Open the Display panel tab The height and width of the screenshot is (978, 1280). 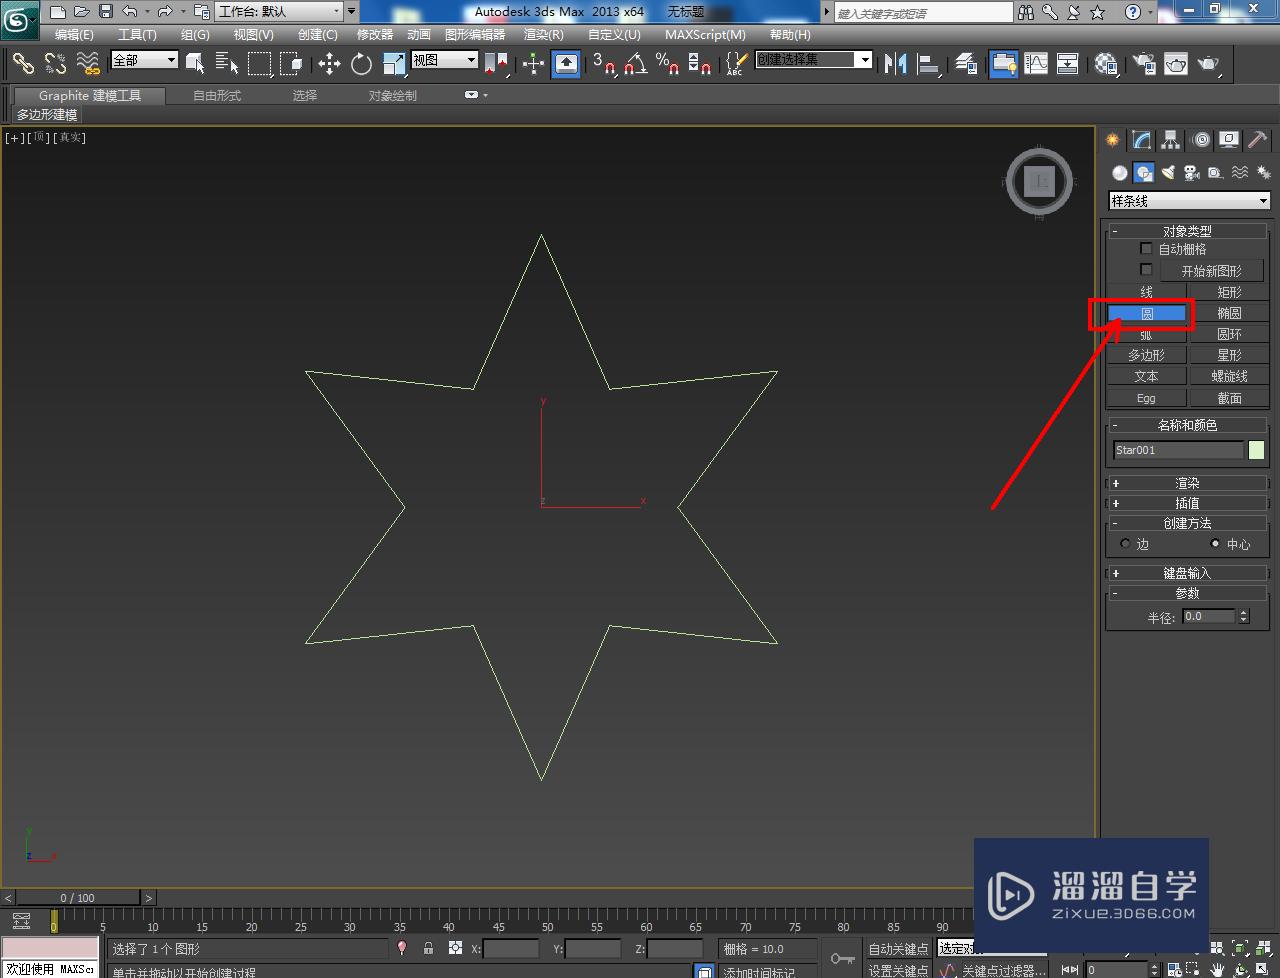point(1228,140)
